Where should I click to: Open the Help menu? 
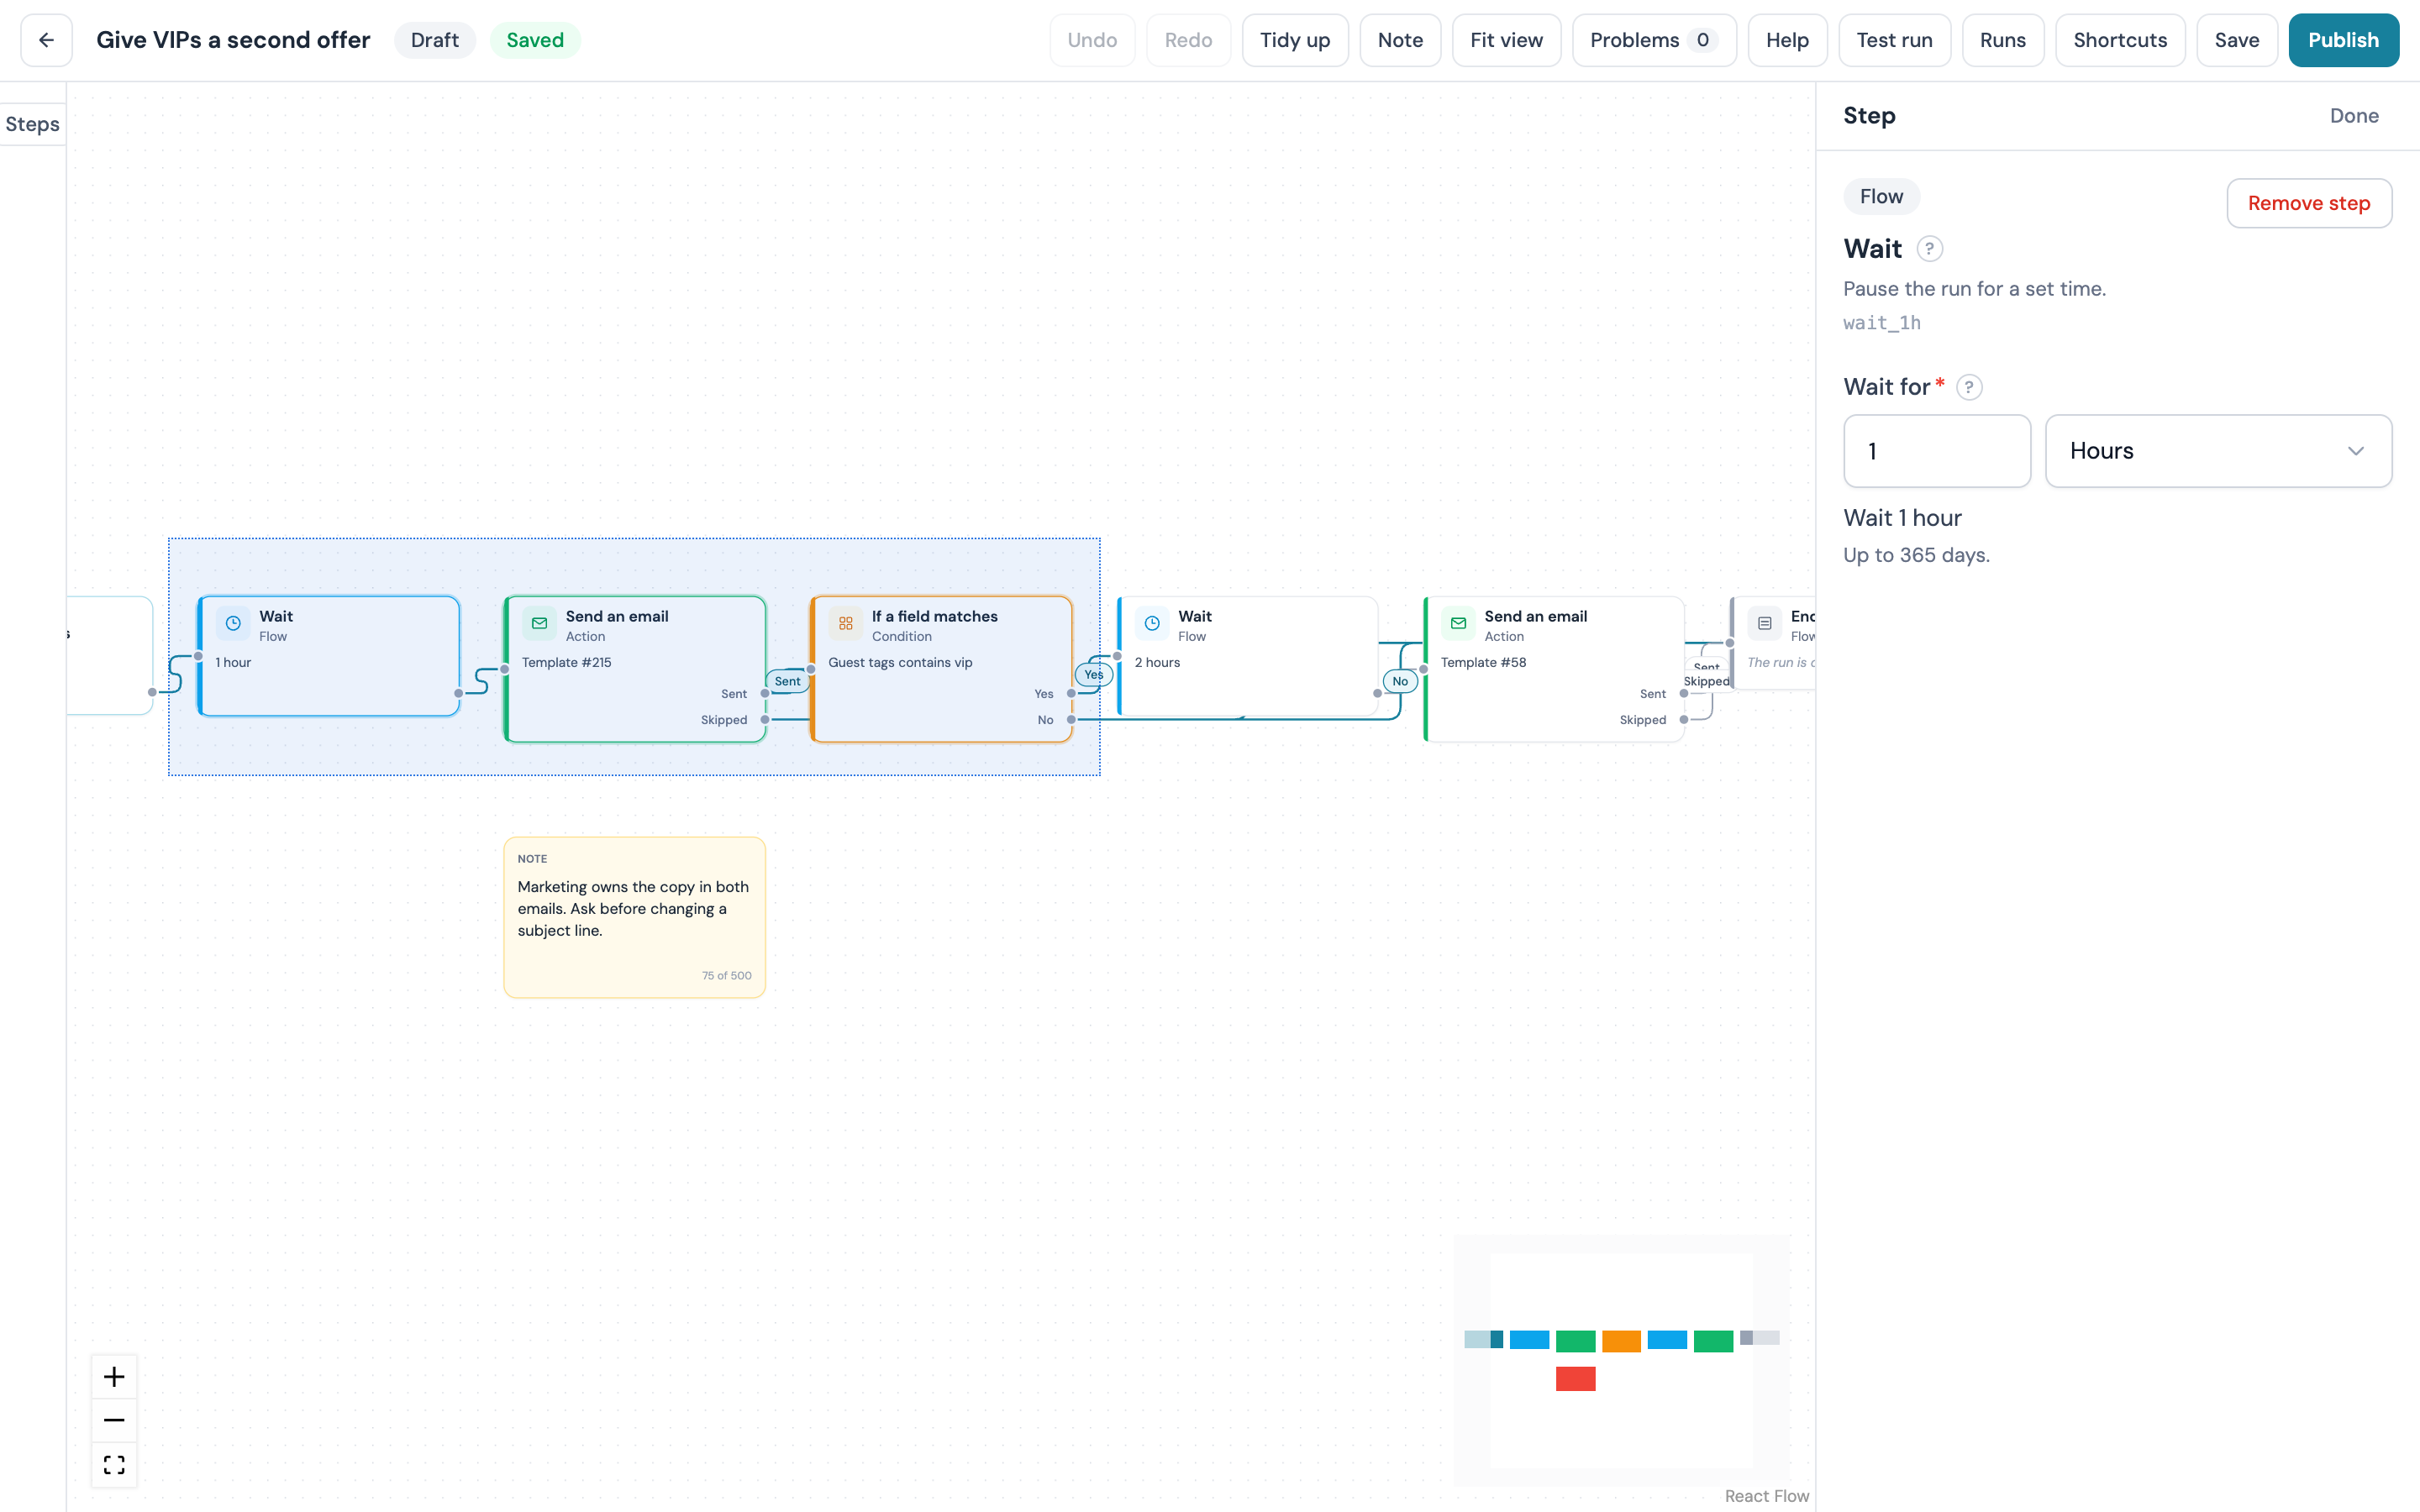pyautogui.click(x=1787, y=40)
